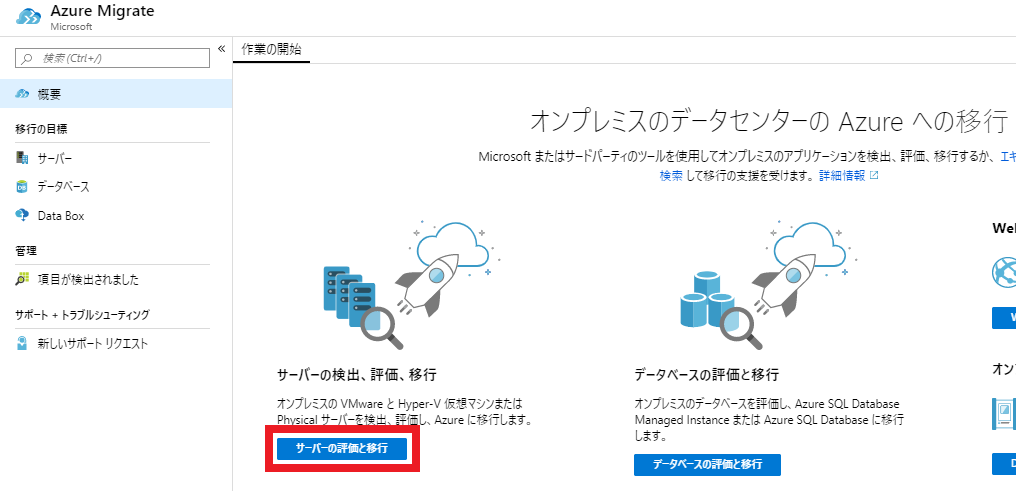Open the サーバー sidebar item
1016x491 pixels.
54,158
